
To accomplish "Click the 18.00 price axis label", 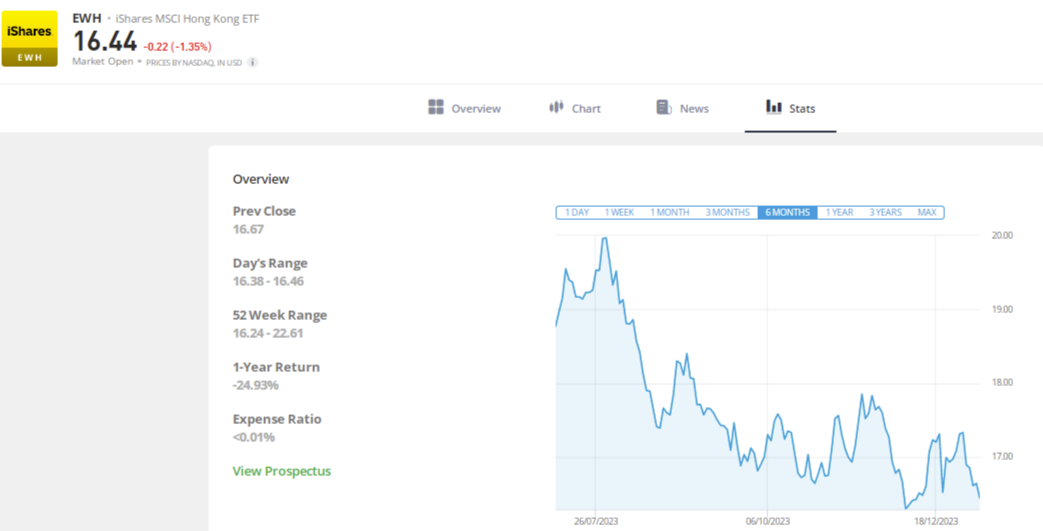I will (x=1002, y=383).
